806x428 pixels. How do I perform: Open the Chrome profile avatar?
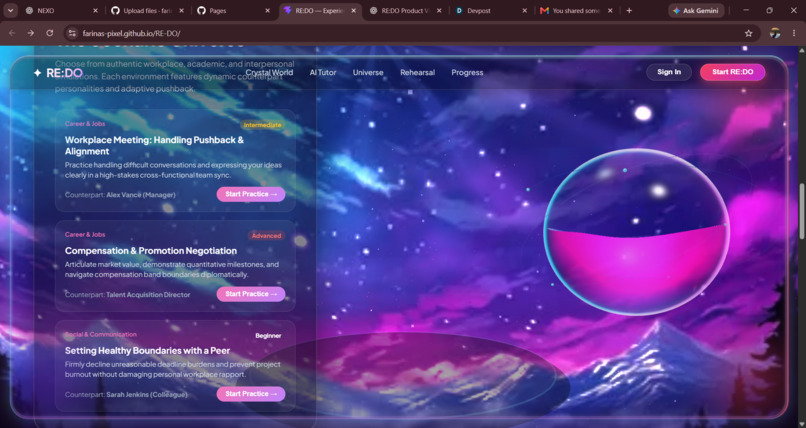click(775, 33)
